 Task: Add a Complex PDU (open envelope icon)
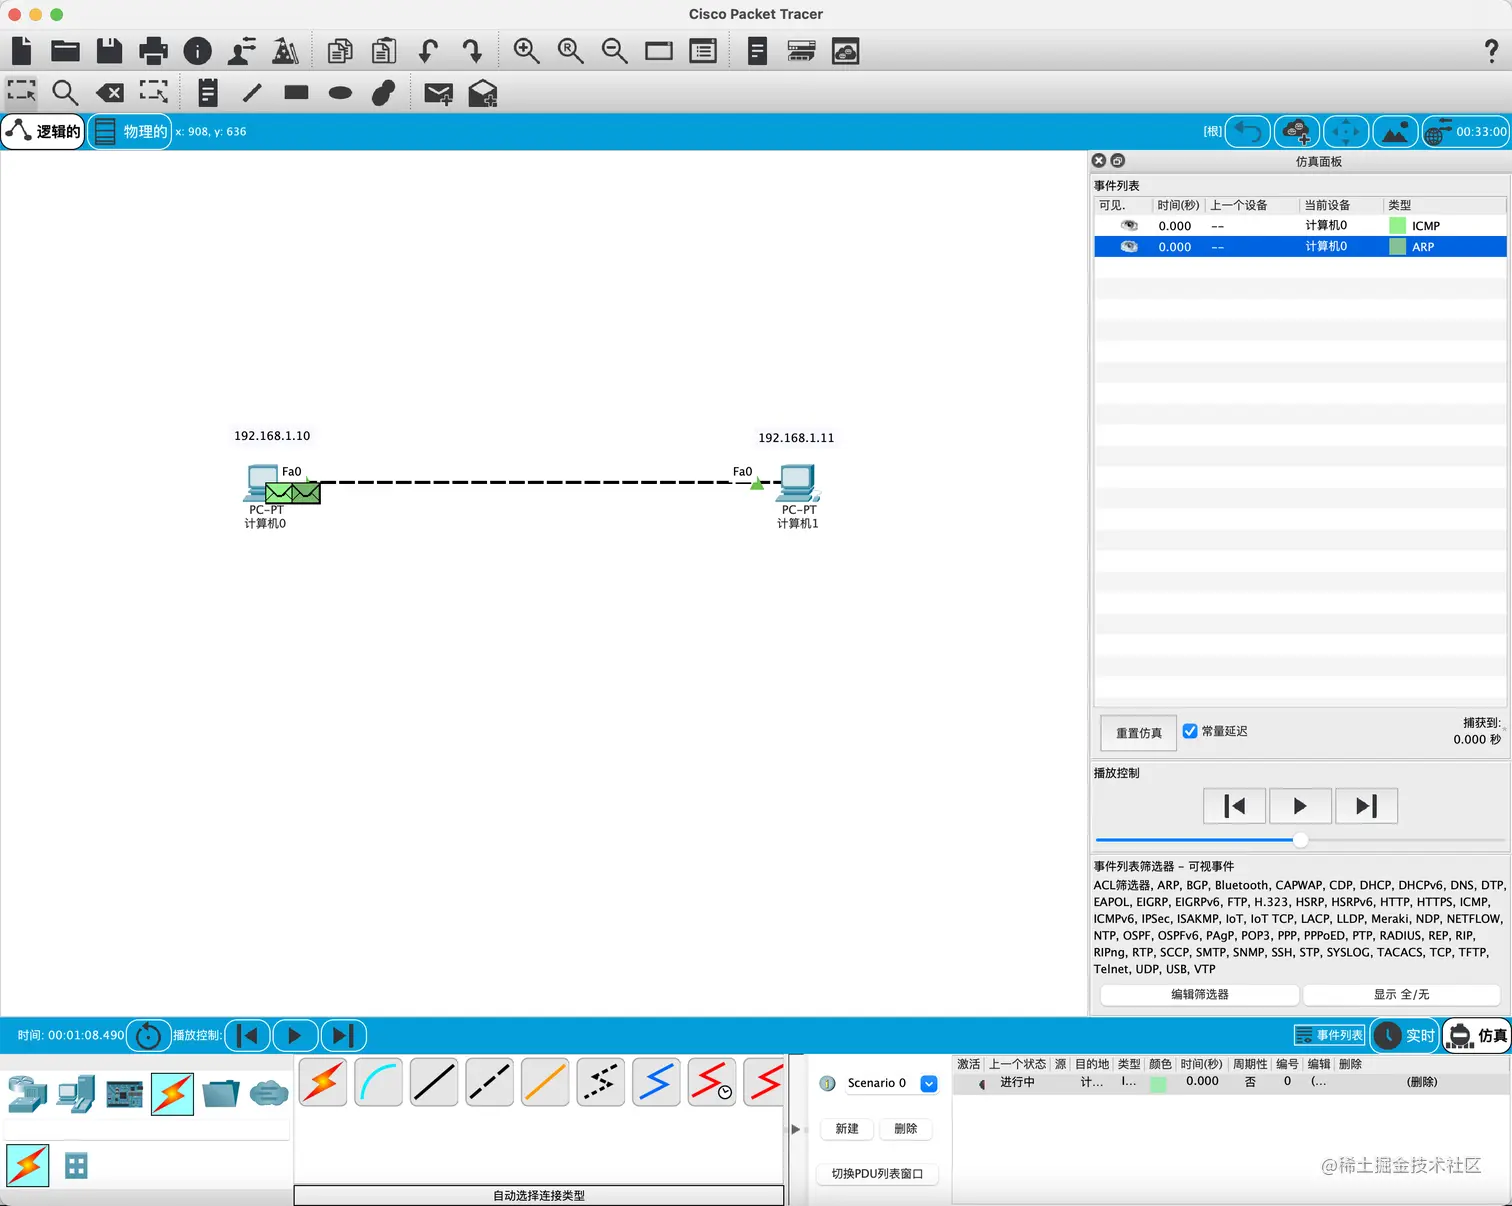point(483,93)
